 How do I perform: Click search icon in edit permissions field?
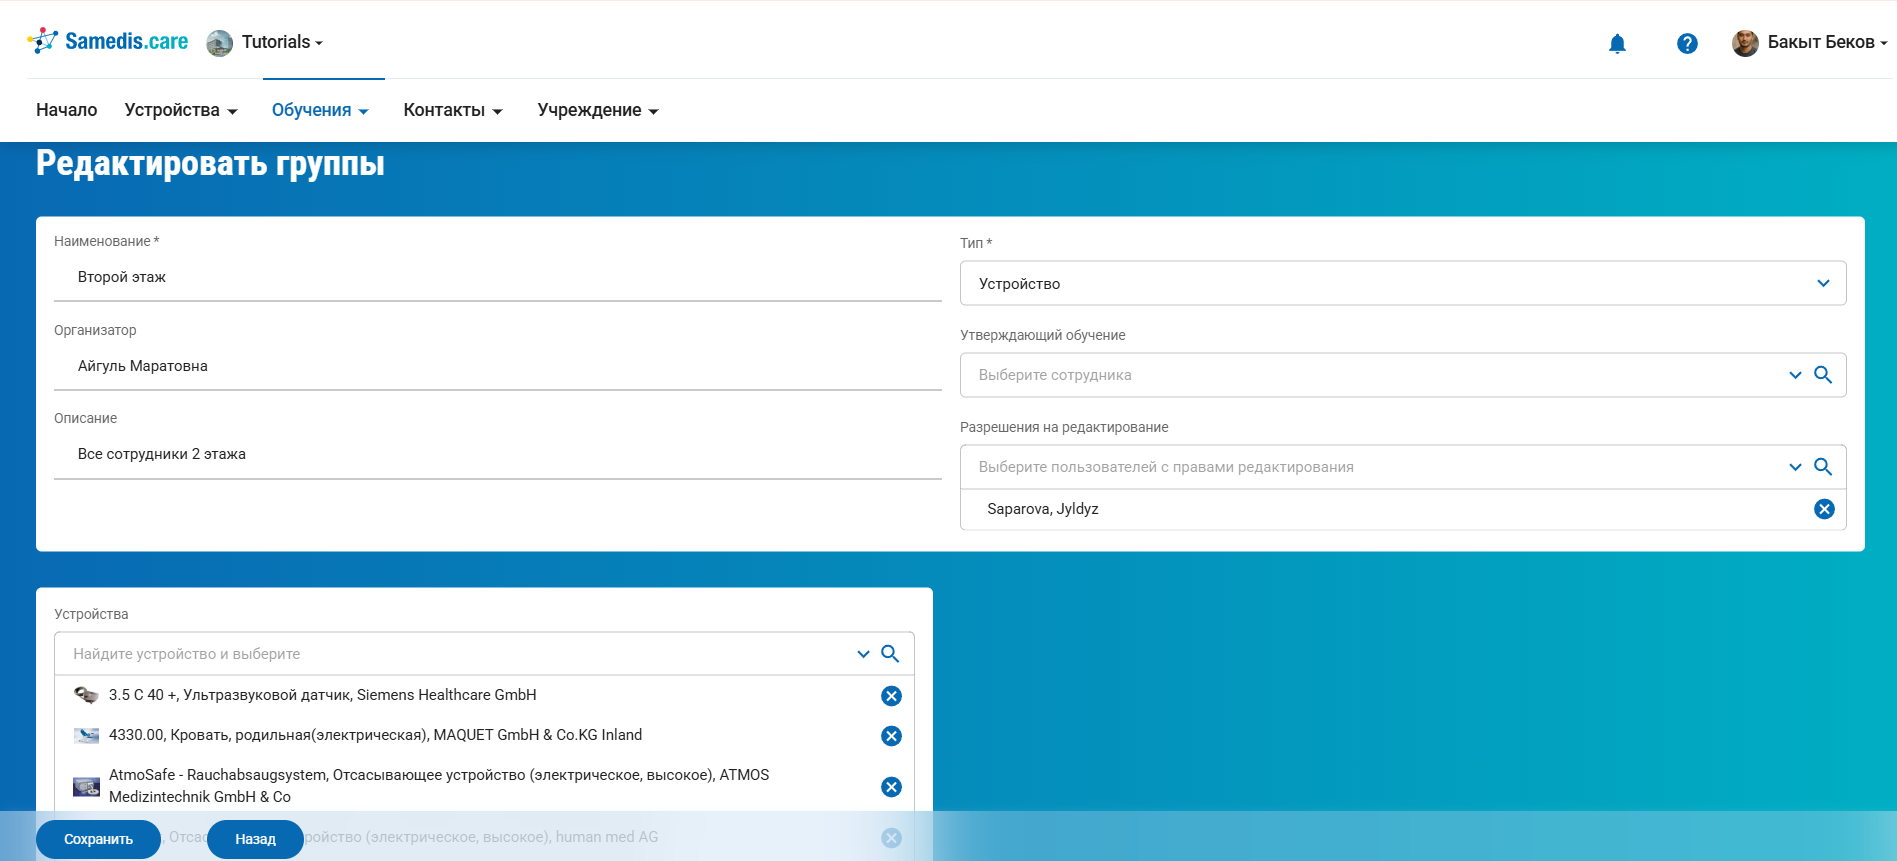(1822, 467)
